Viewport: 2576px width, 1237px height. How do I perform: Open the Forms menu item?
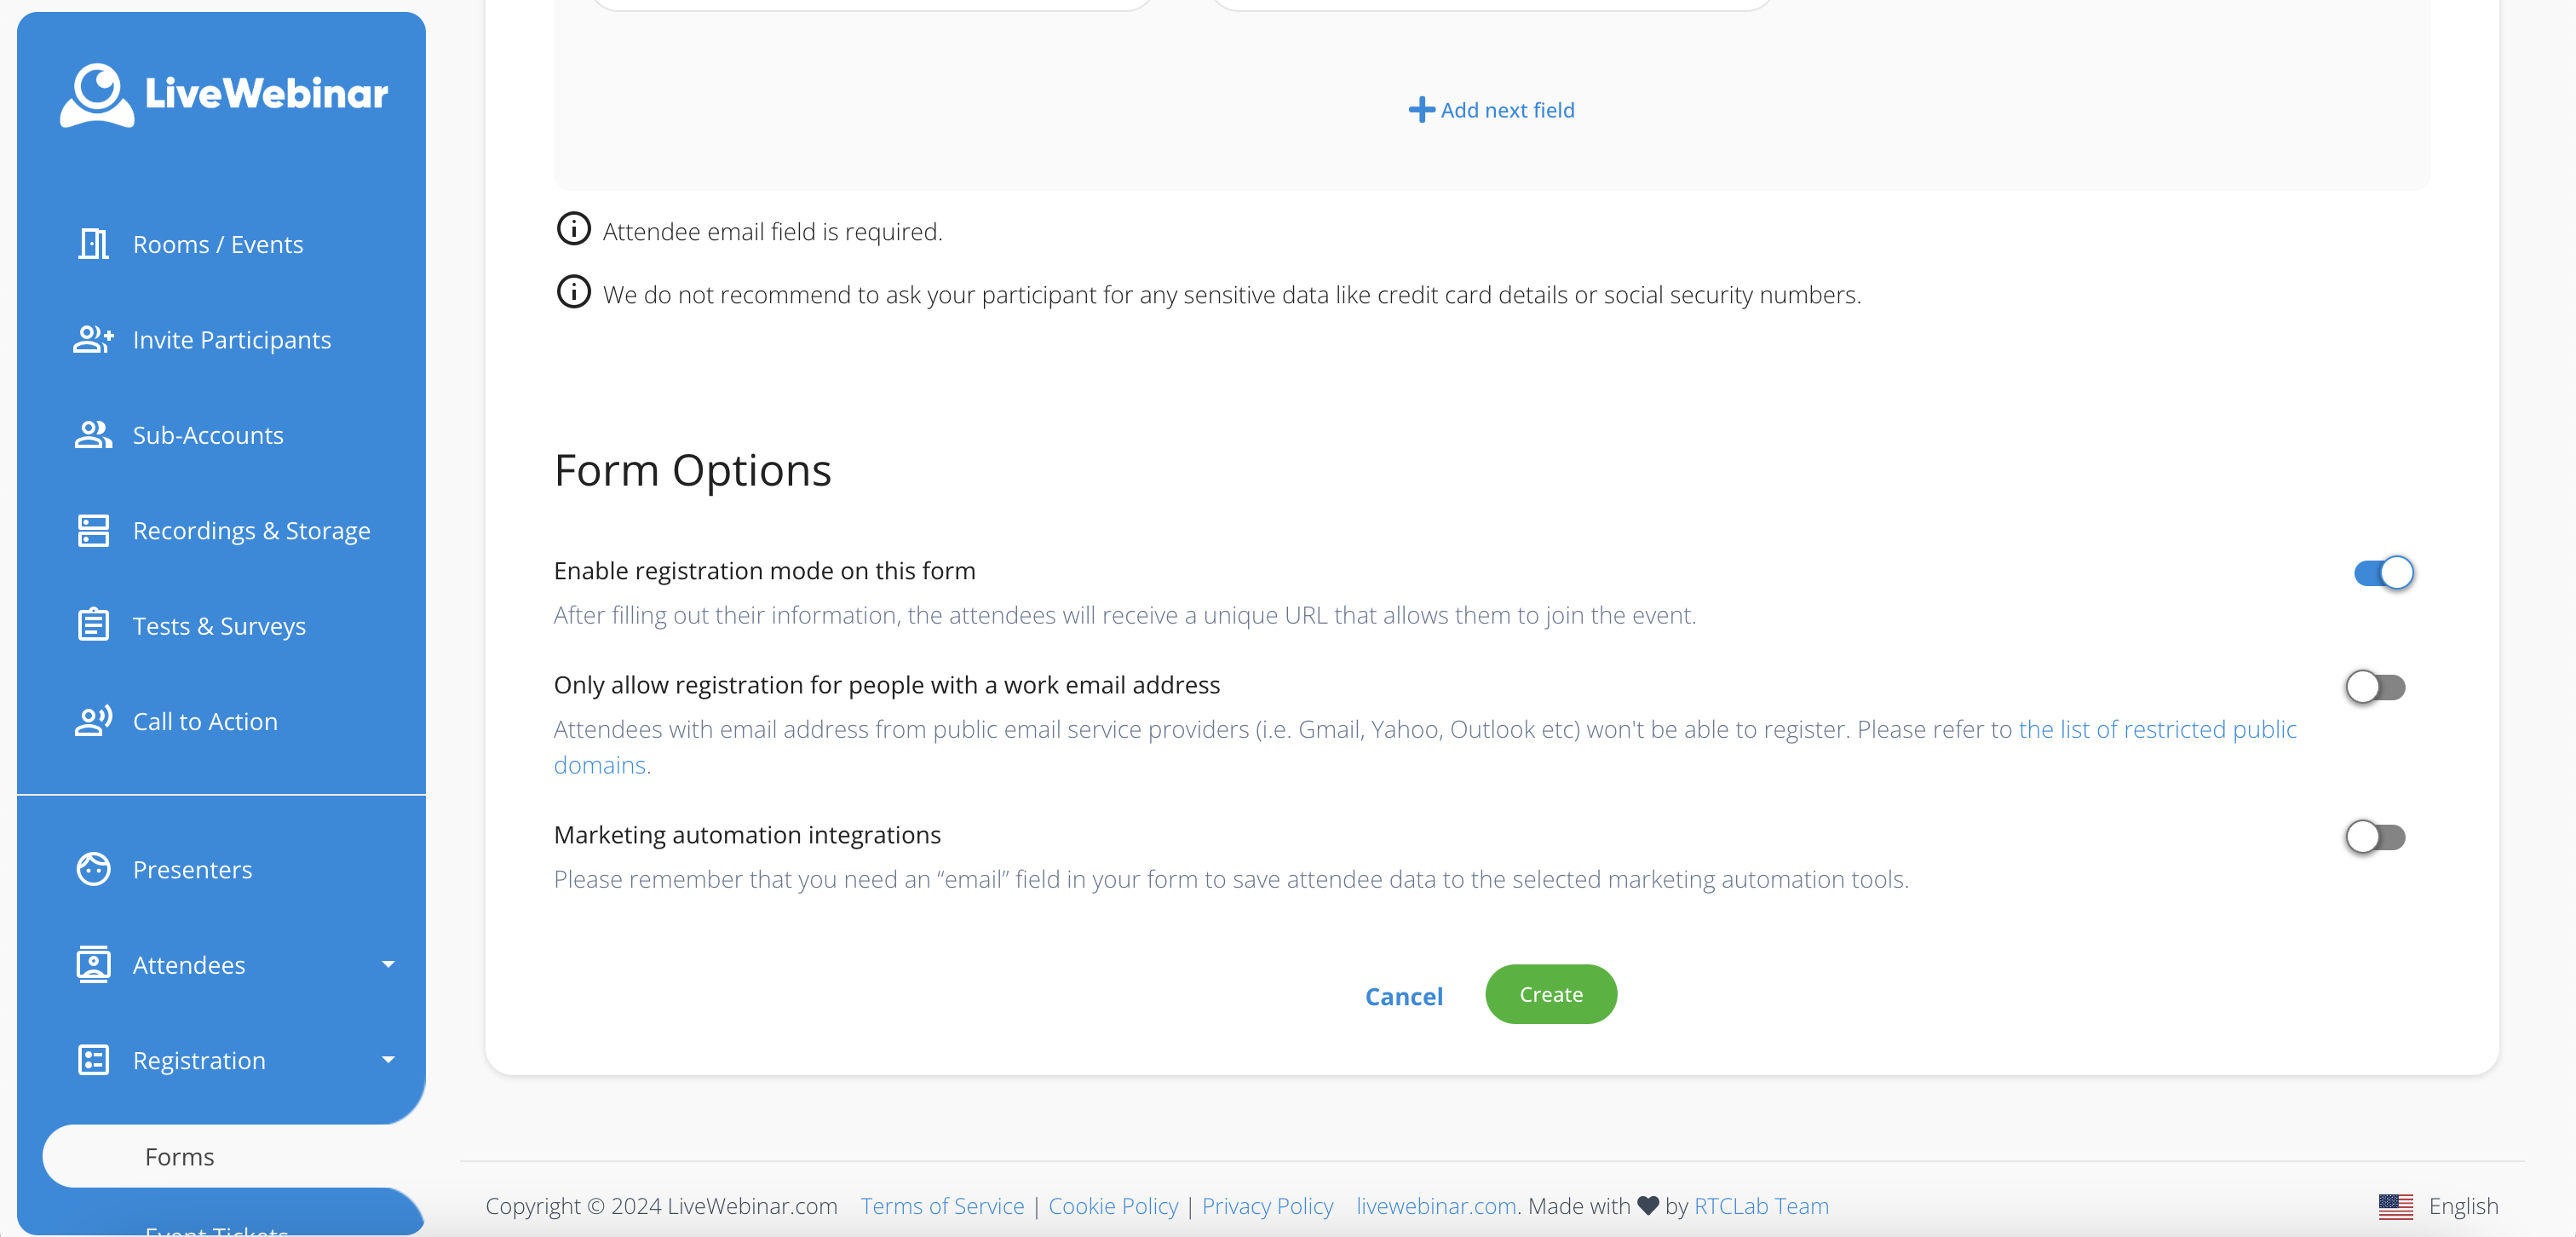(180, 1156)
